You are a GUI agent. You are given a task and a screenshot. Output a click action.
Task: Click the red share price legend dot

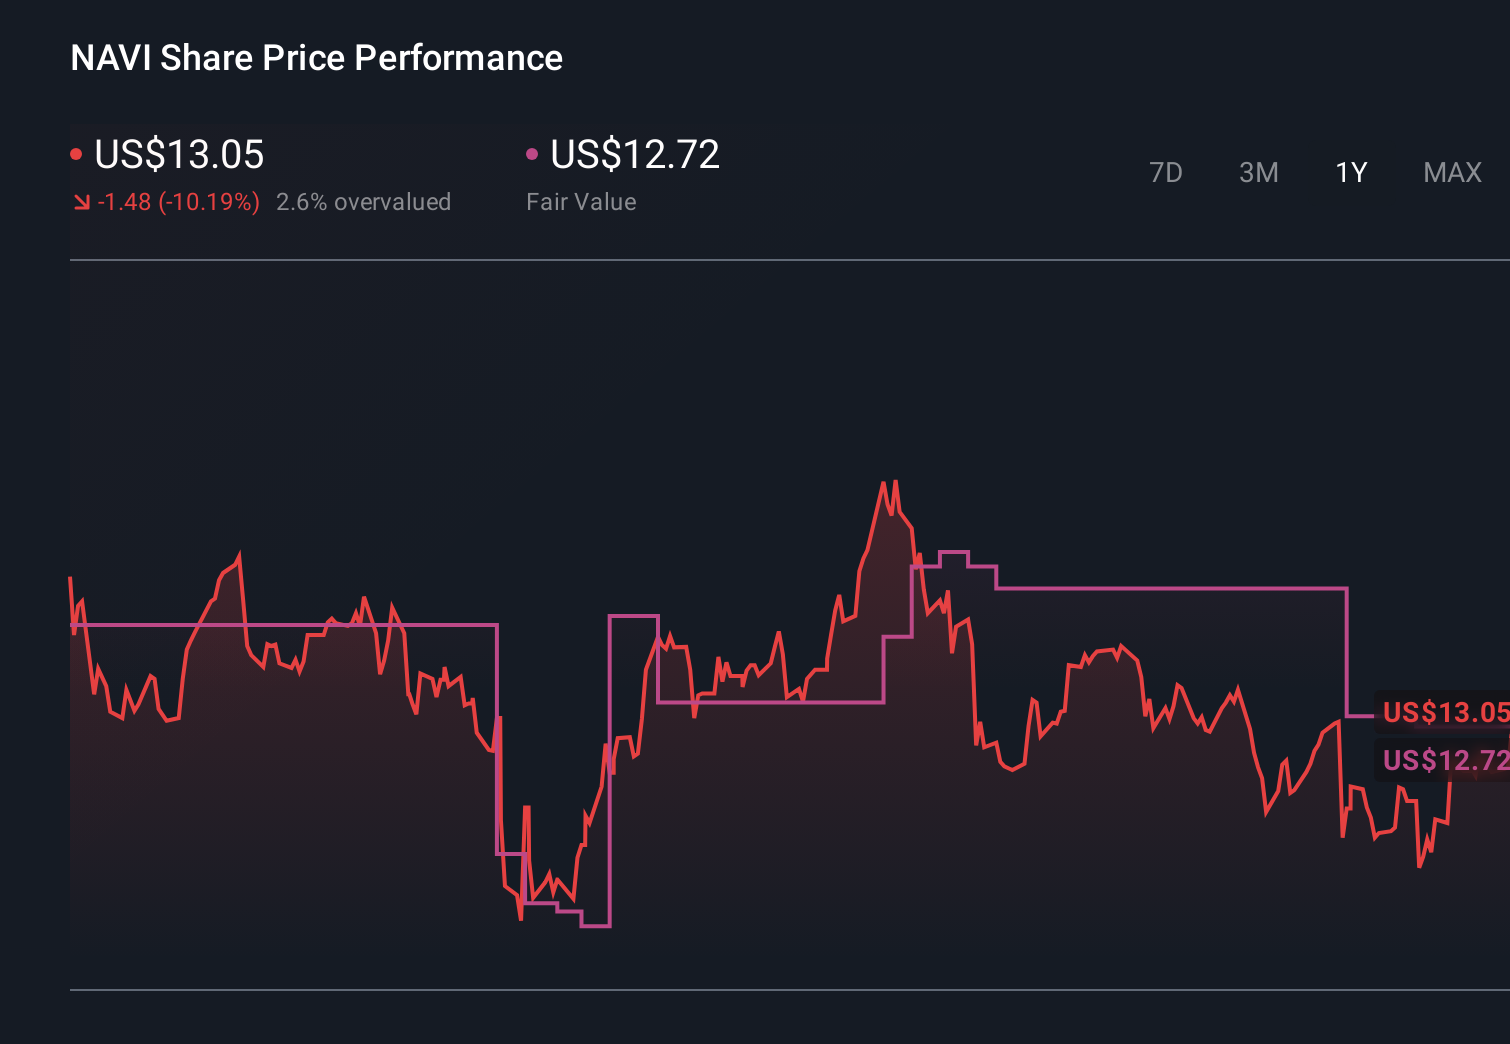[x=77, y=152]
